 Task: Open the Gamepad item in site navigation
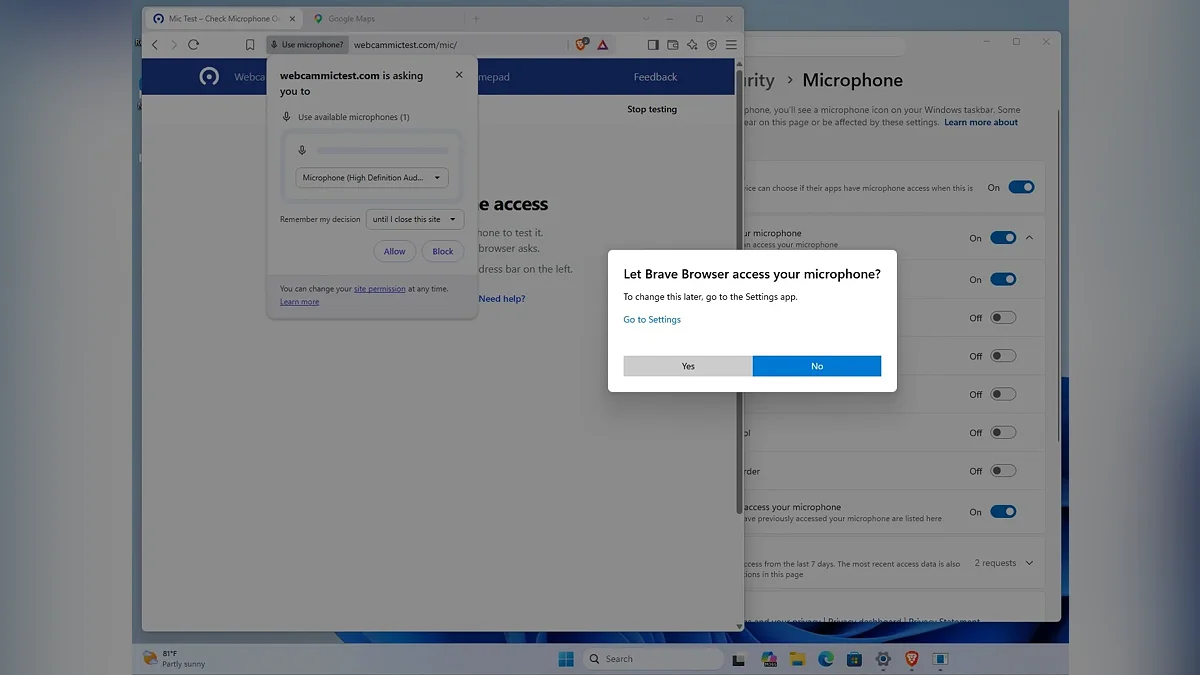click(x=494, y=77)
